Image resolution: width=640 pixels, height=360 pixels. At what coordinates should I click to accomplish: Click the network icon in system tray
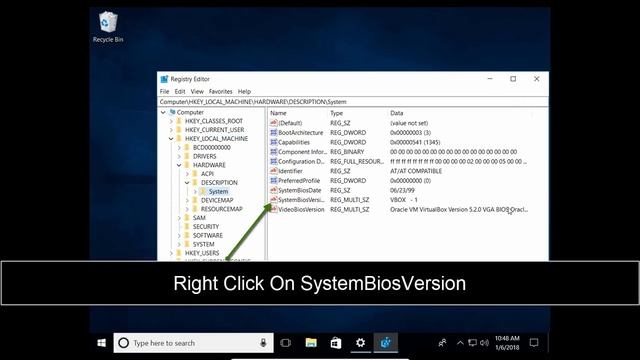click(472, 343)
